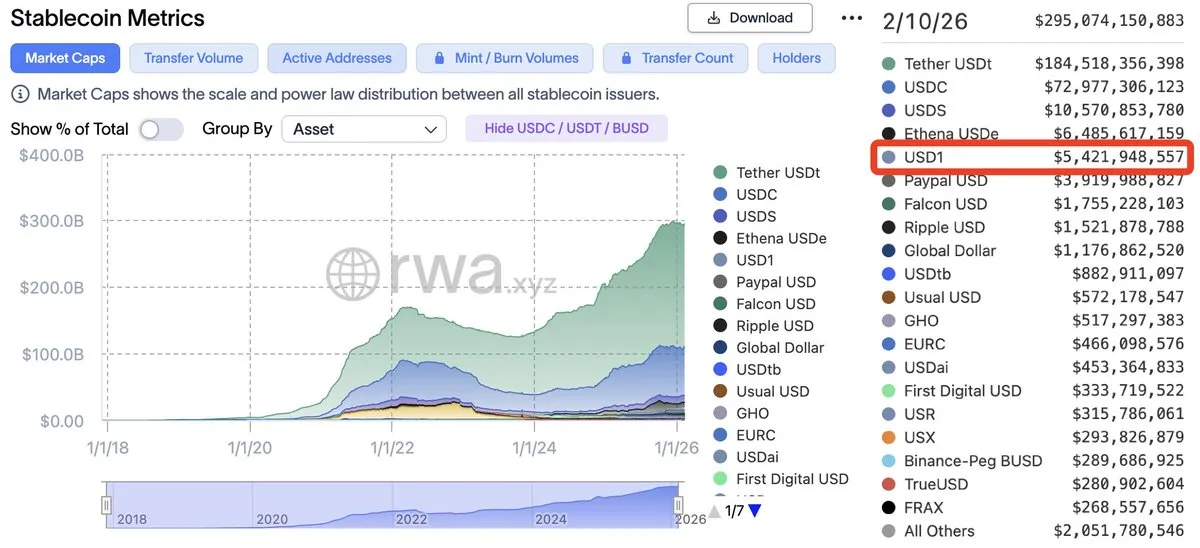The width and height of the screenshot is (1200, 548).
Task: Hide Ethena USDe series in legend
Action: (x=780, y=238)
